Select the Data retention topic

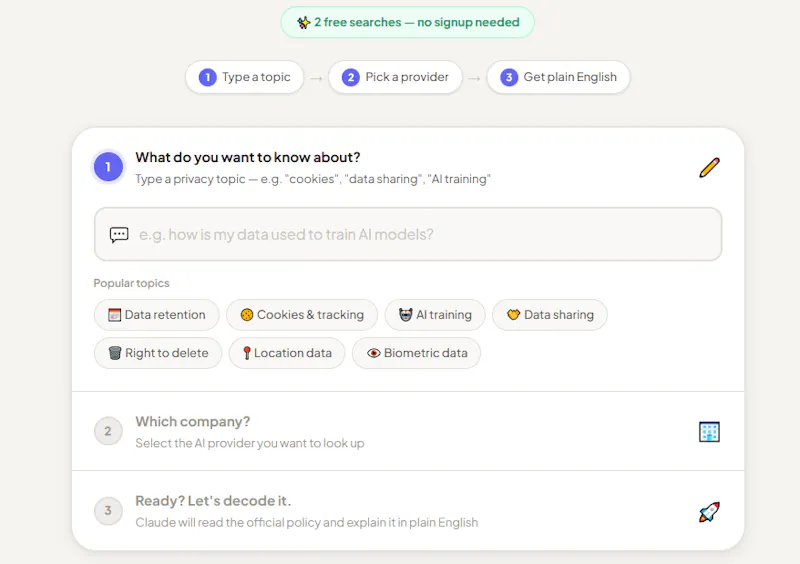coord(157,315)
